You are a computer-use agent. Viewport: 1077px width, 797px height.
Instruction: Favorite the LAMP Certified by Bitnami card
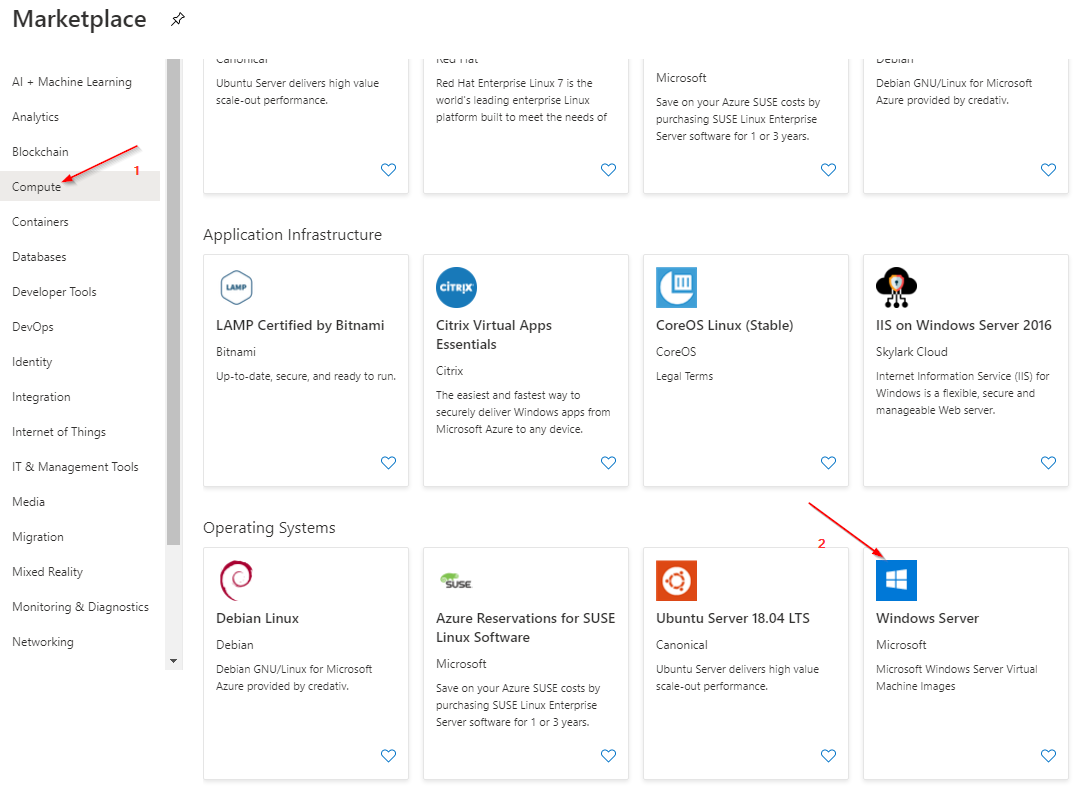389,462
